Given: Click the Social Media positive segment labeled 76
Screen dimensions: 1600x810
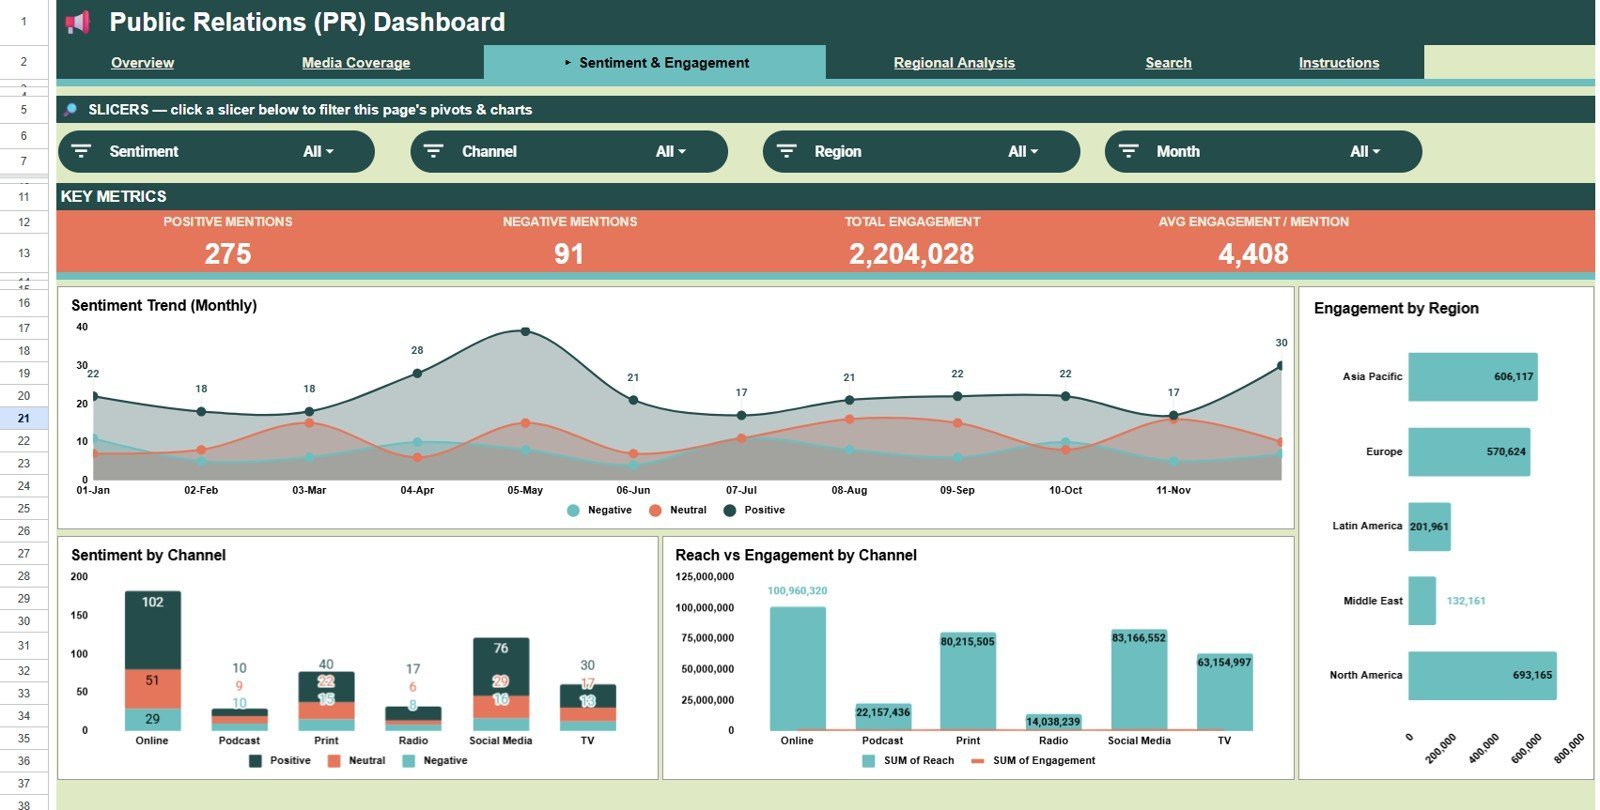Looking at the screenshot, I should point(501,667).
